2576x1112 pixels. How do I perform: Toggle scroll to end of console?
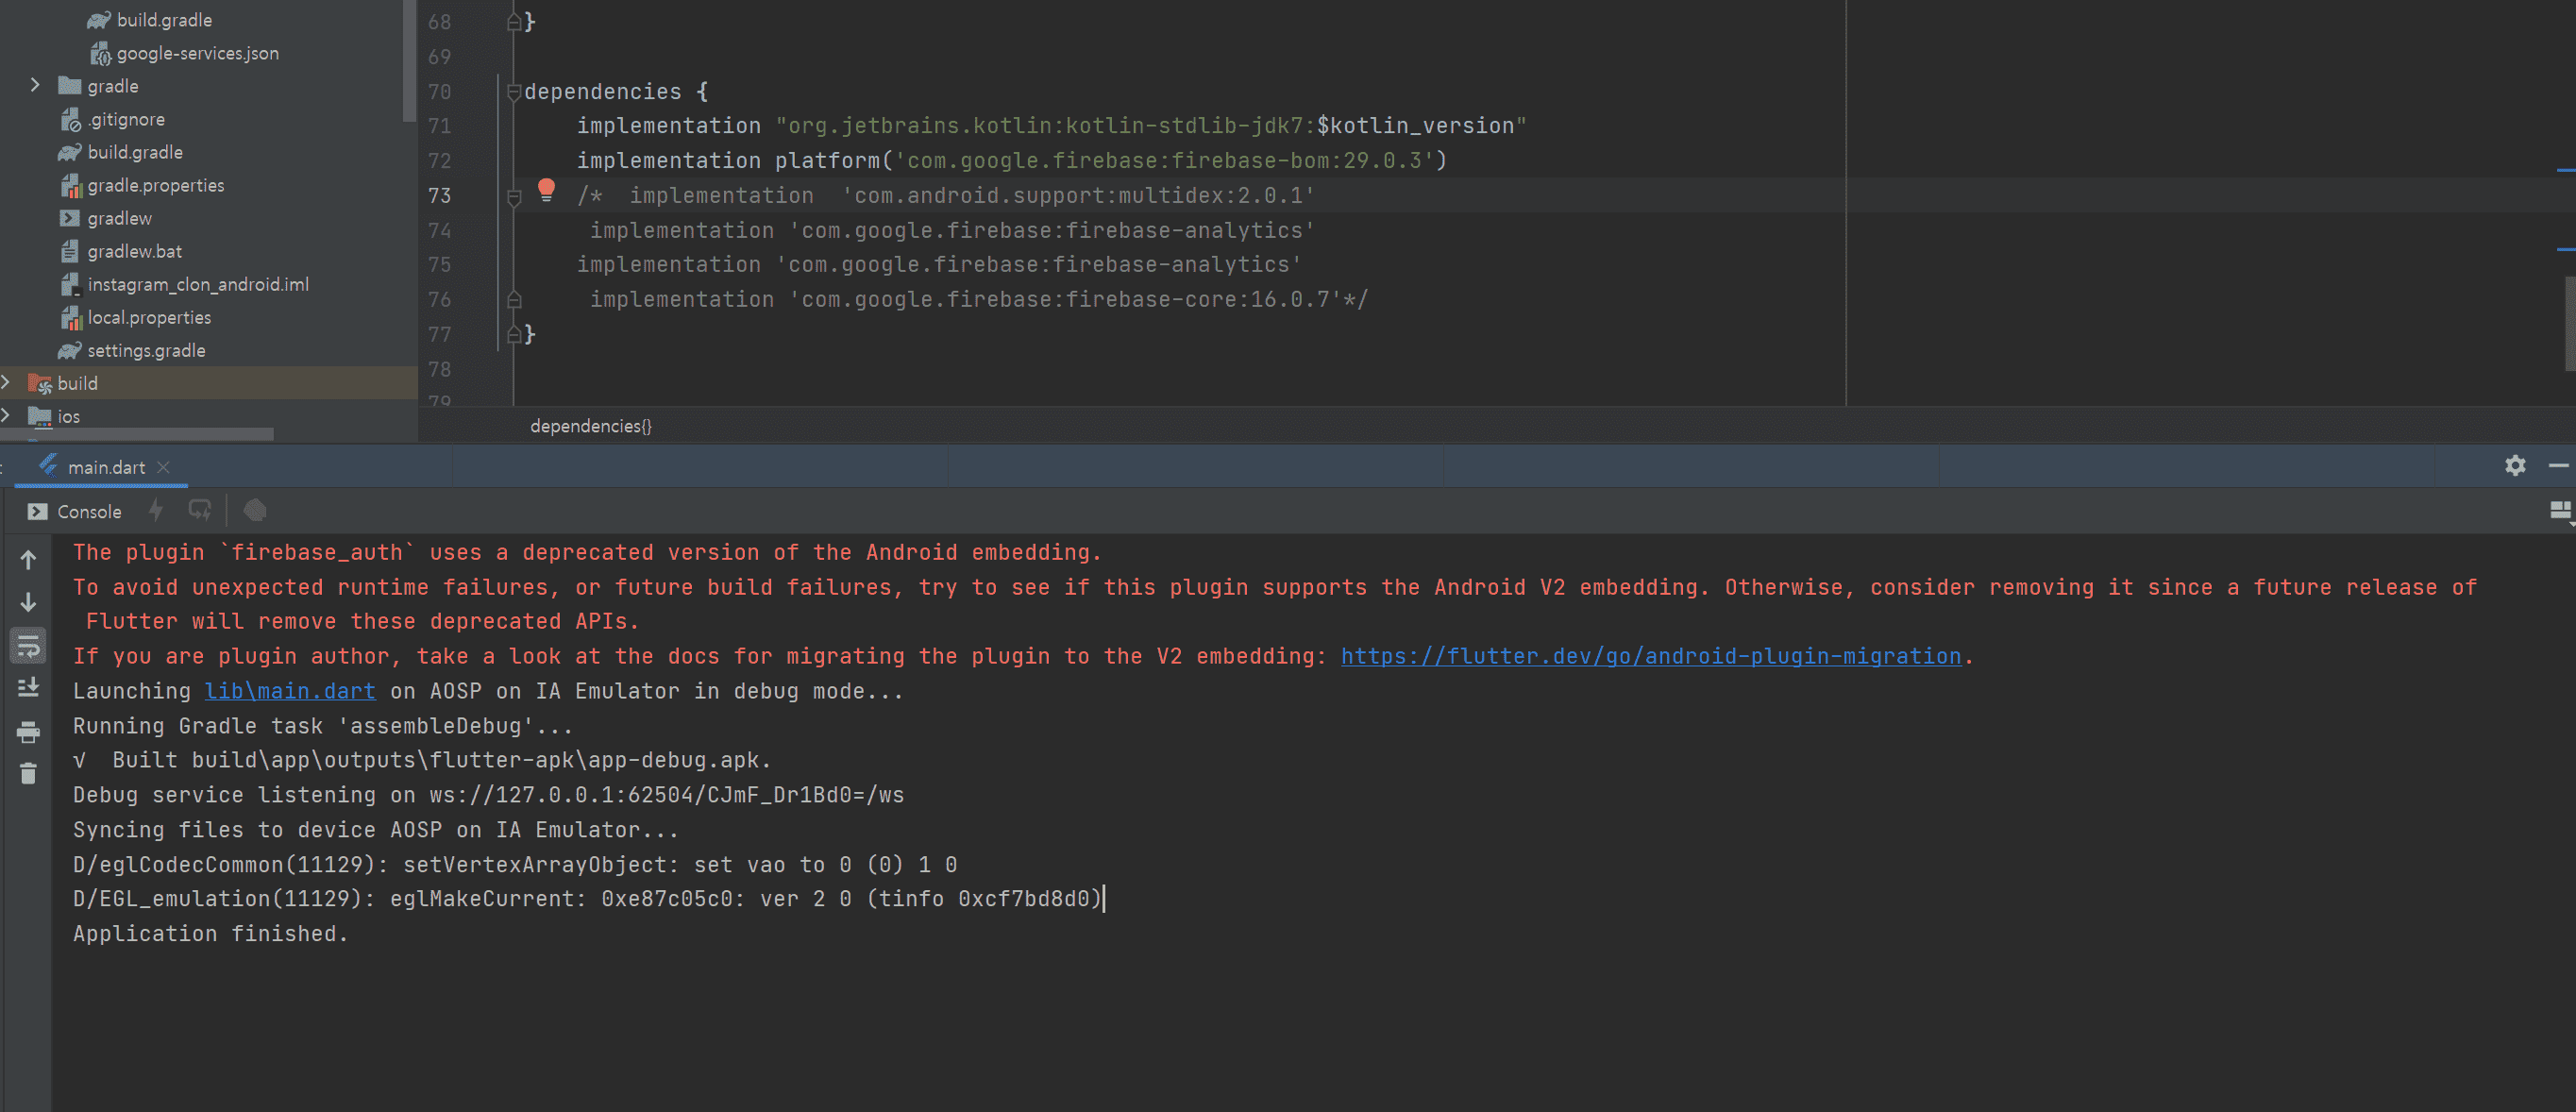[28, 688]
